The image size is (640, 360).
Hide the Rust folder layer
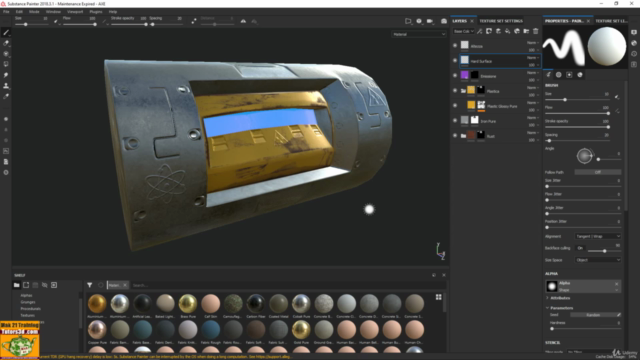pyautogui.click(x=455, y=136)
